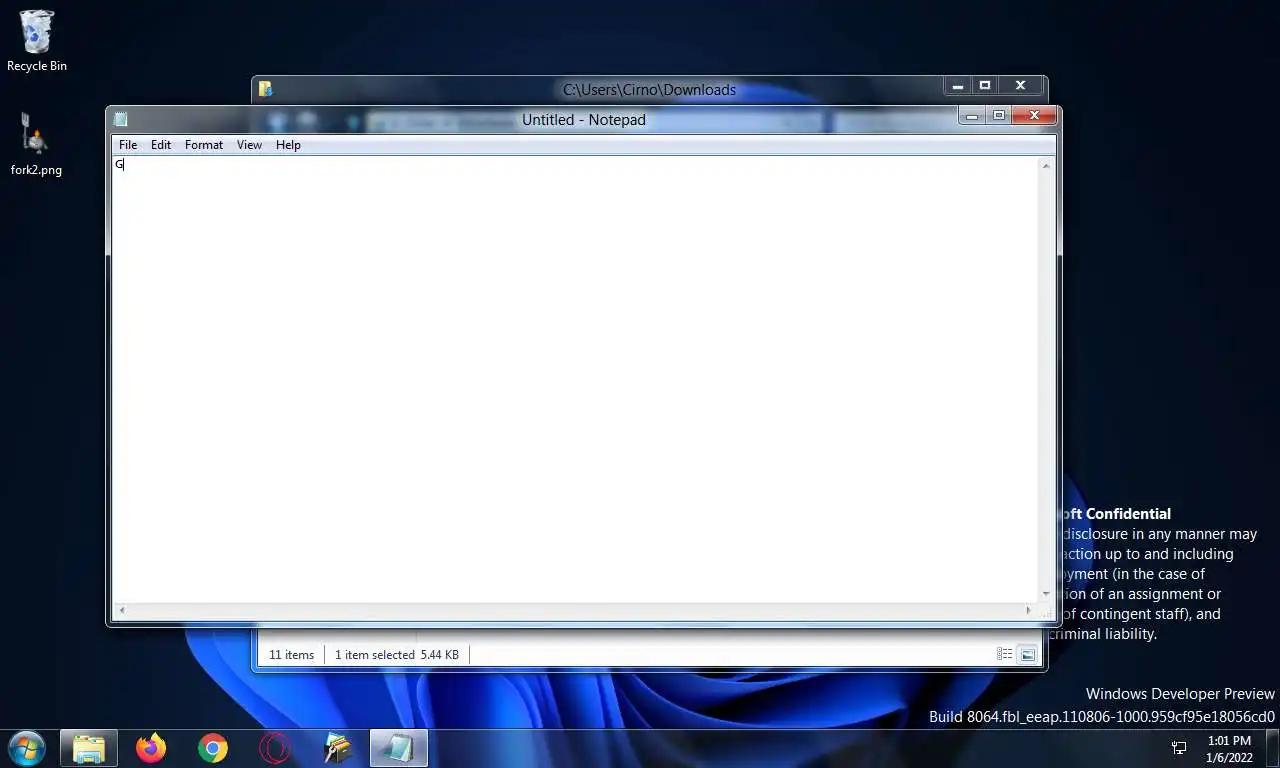Image resolution: width=1280 pixels, height=768 pixels.
Task: Click the Show desktop strip past the clock
Action: [x=1272, y=748]
